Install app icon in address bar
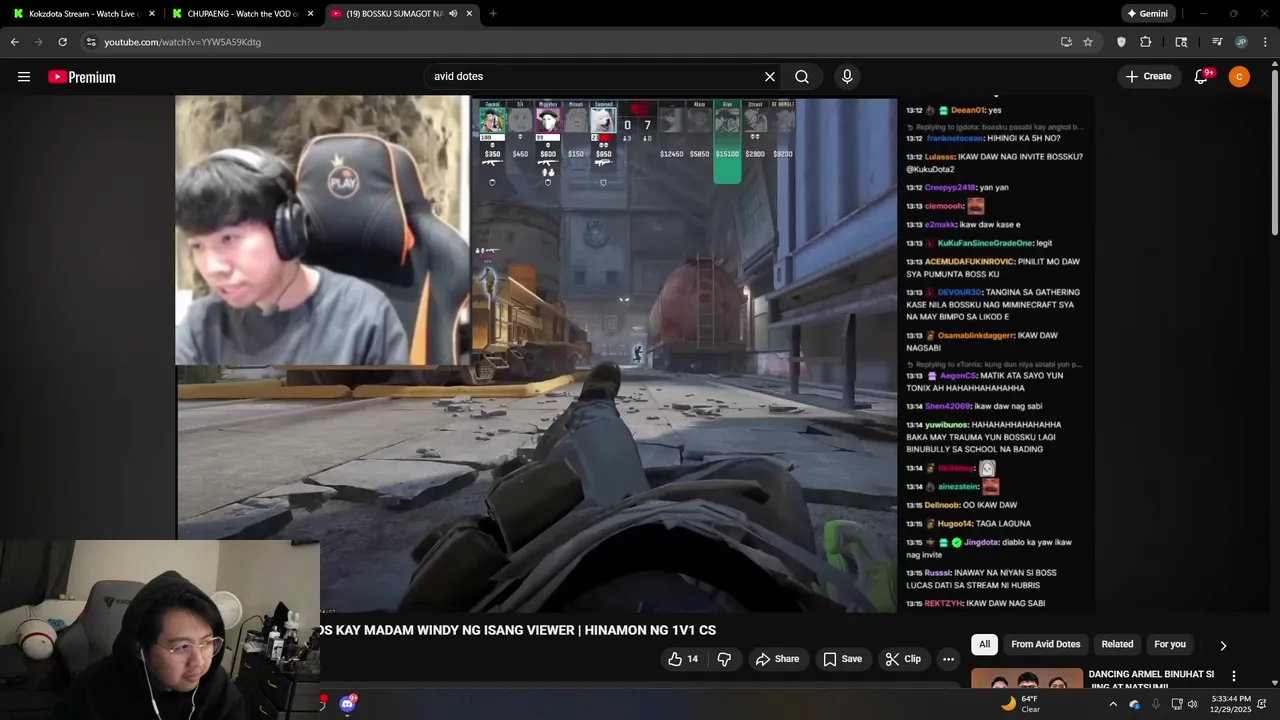 click(x=1066, y=42)
